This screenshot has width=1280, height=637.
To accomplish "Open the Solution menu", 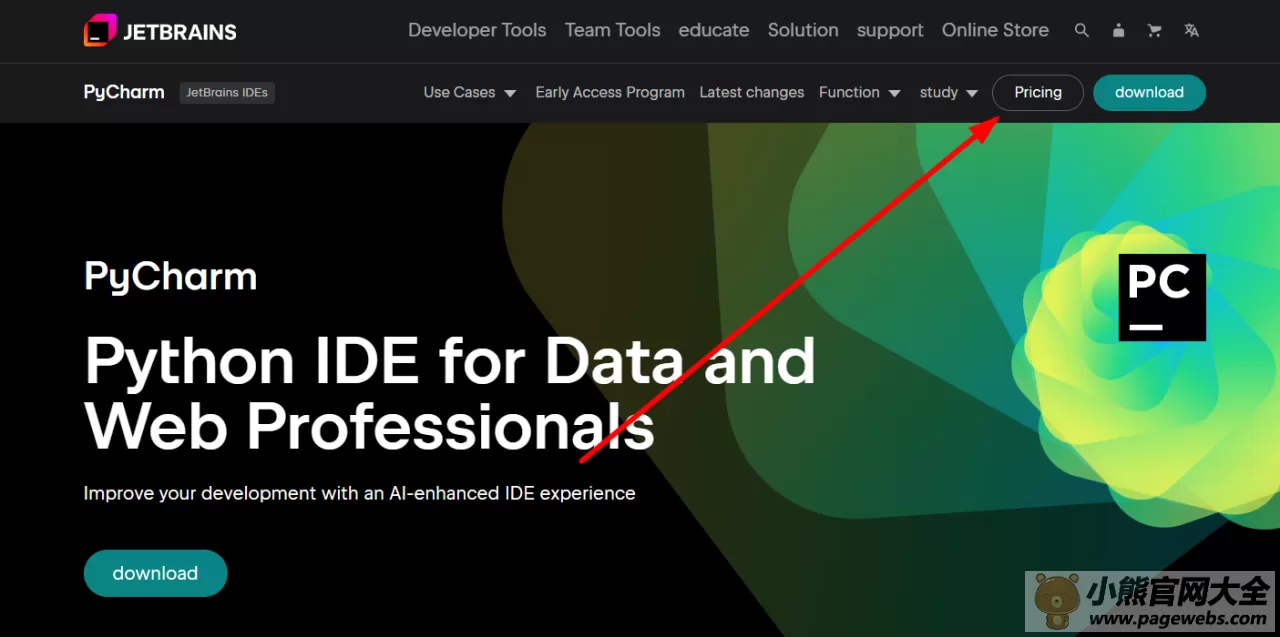I will click(x=803, y=30).
